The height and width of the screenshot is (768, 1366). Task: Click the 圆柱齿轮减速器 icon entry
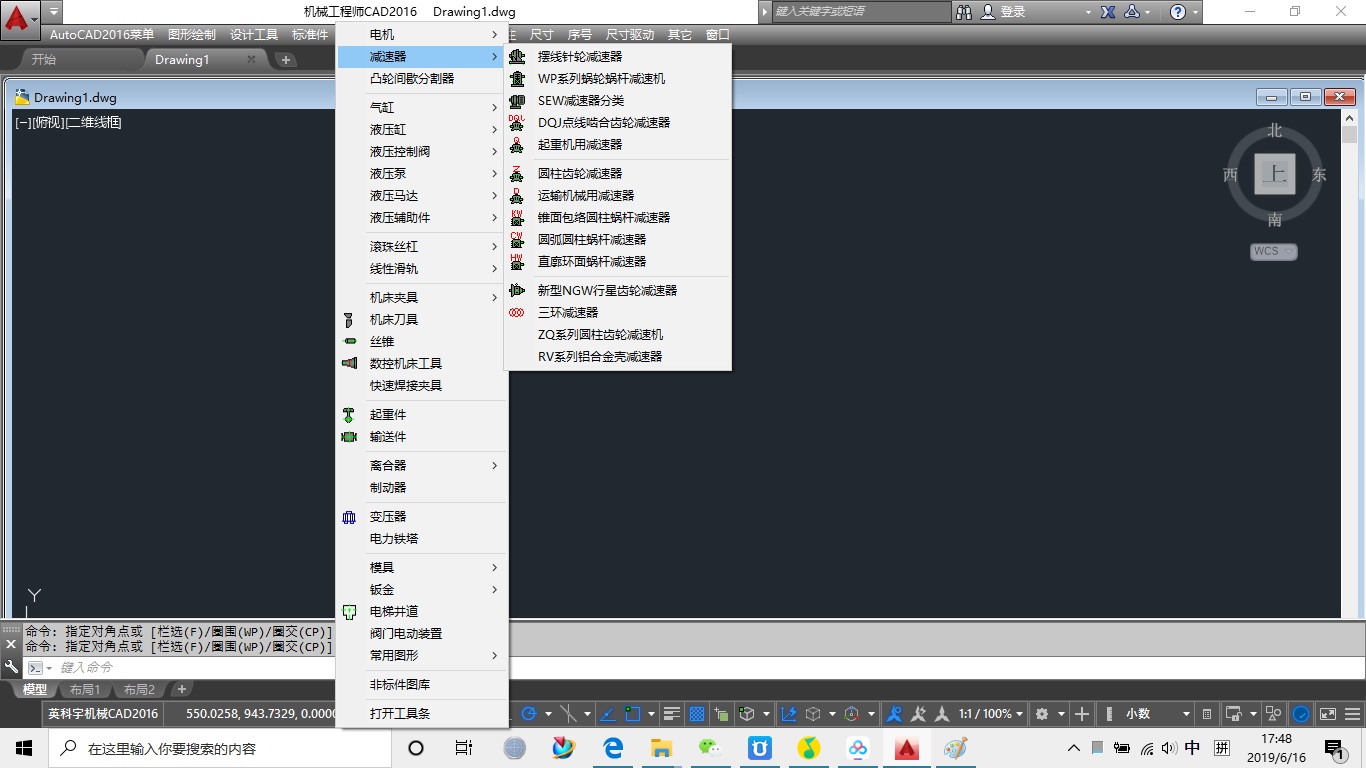(517, 174)
